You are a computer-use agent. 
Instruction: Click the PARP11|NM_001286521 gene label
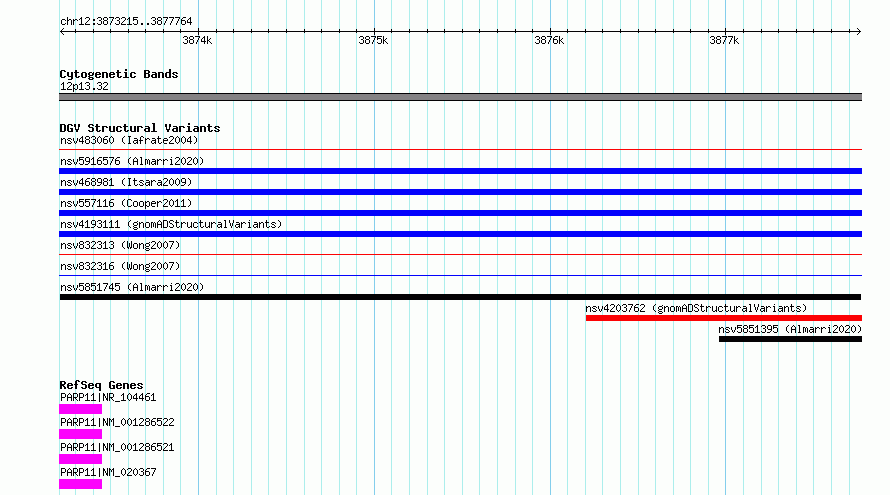coord(117,447)
